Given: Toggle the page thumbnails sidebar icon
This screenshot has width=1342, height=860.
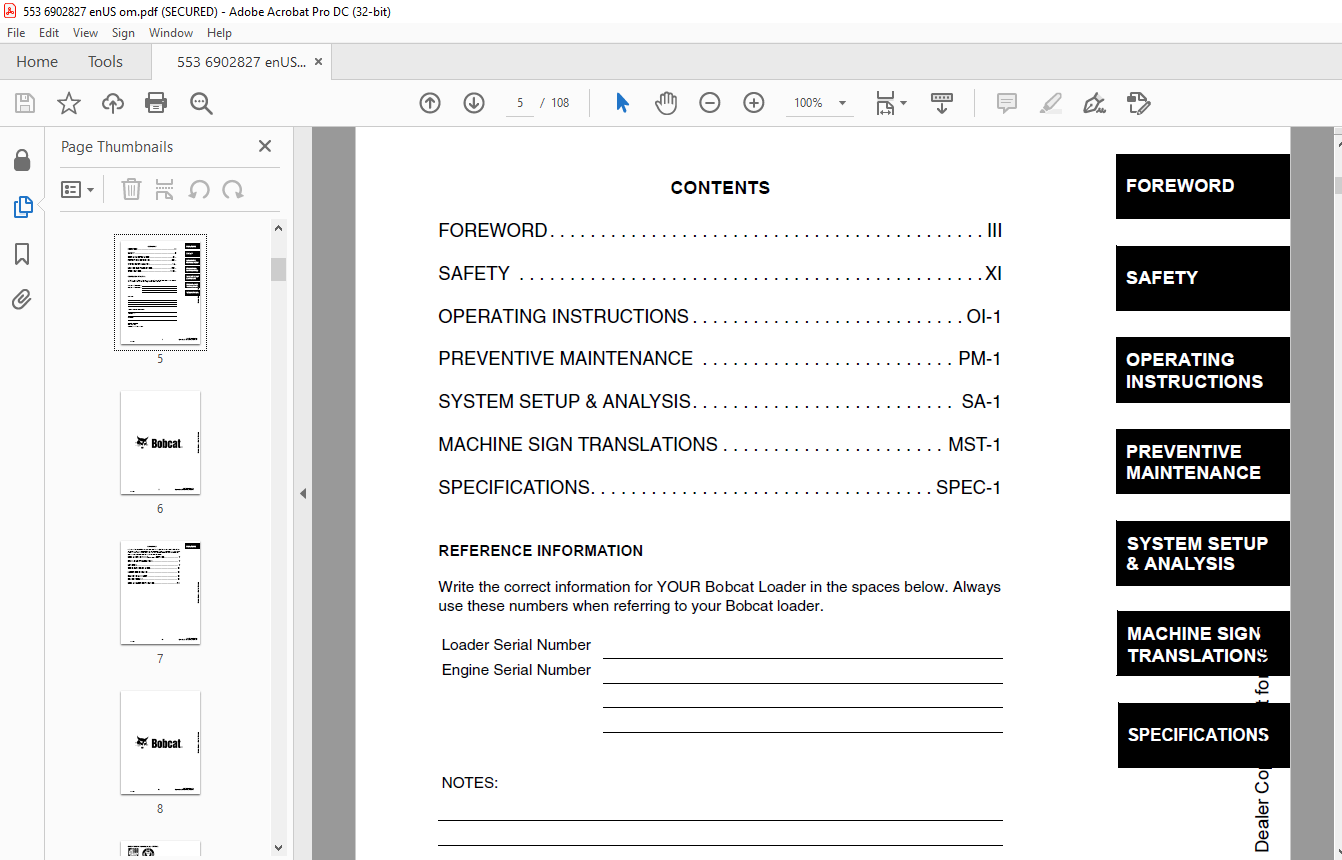Looking at the screenshot, I should pos(22,207).
